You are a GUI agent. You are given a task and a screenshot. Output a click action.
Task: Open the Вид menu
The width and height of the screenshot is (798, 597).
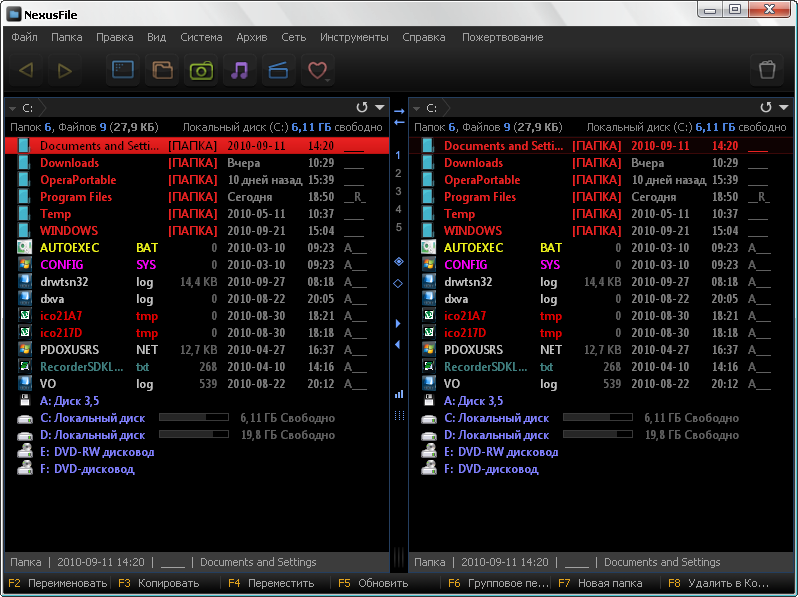point(156,37)
